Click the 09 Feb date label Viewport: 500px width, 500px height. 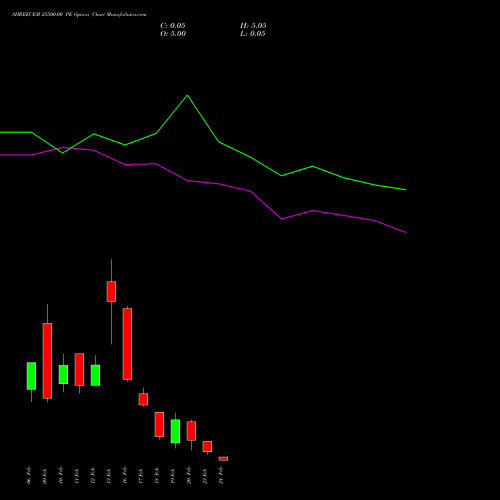click(x=45, y=476)
